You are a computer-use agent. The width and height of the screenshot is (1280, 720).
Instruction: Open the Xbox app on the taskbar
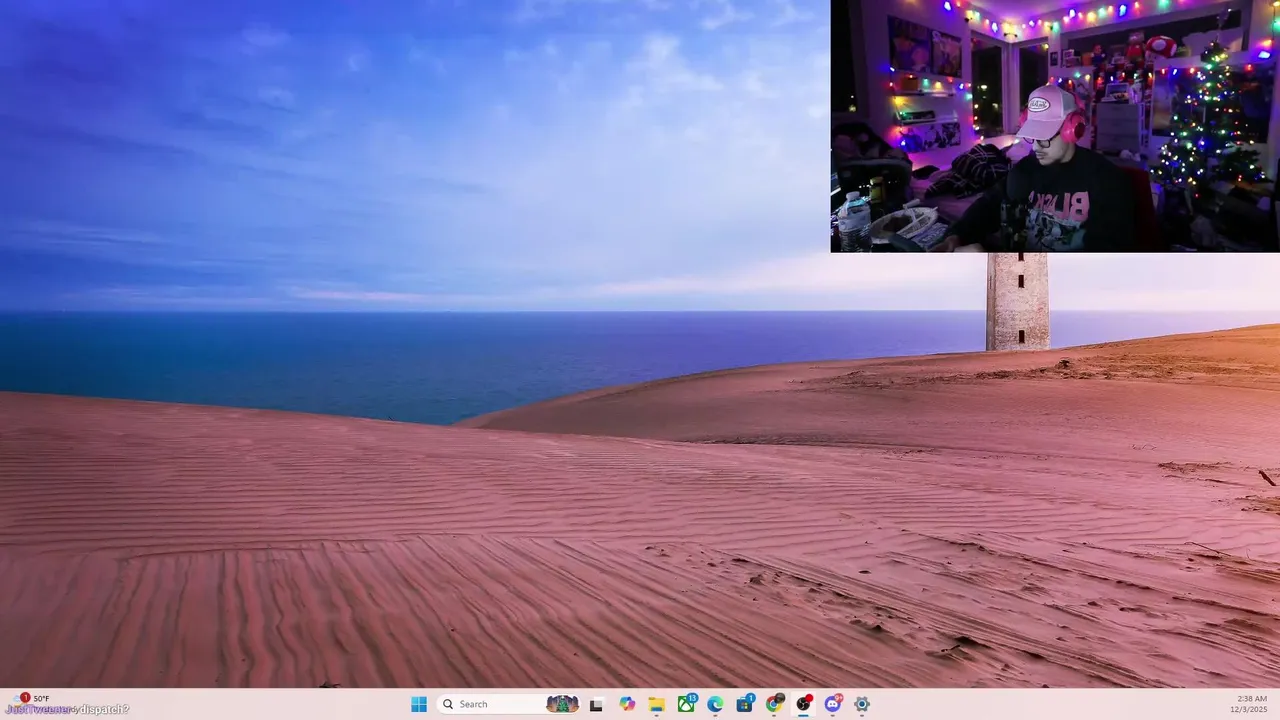[686, 704]
